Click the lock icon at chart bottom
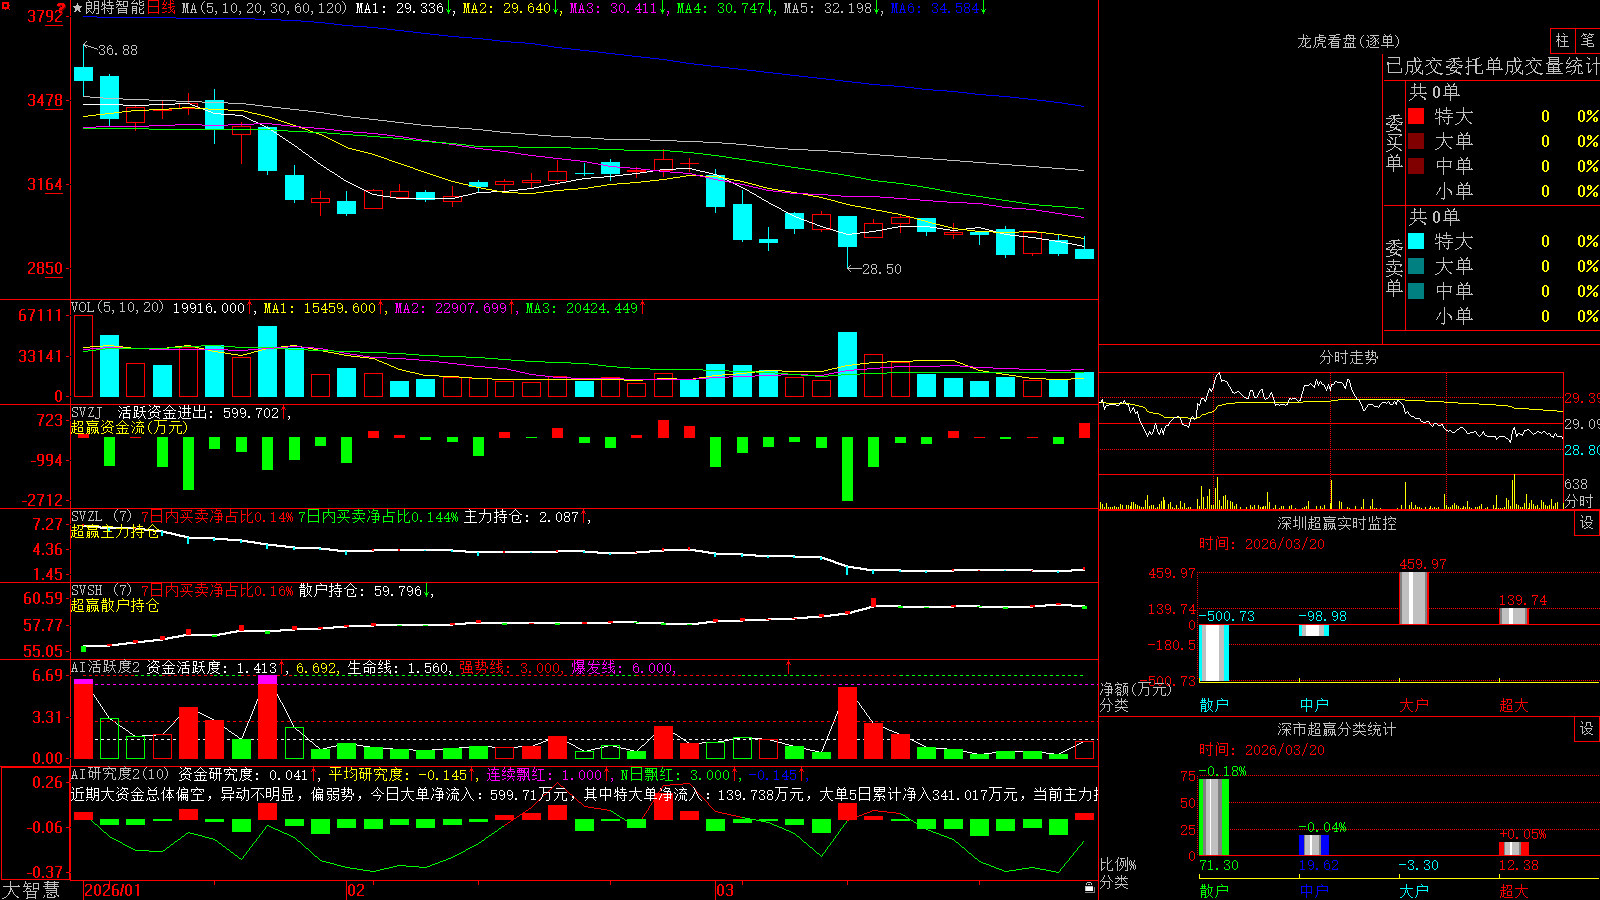Screen dimensions: 1600x900 1090,887
